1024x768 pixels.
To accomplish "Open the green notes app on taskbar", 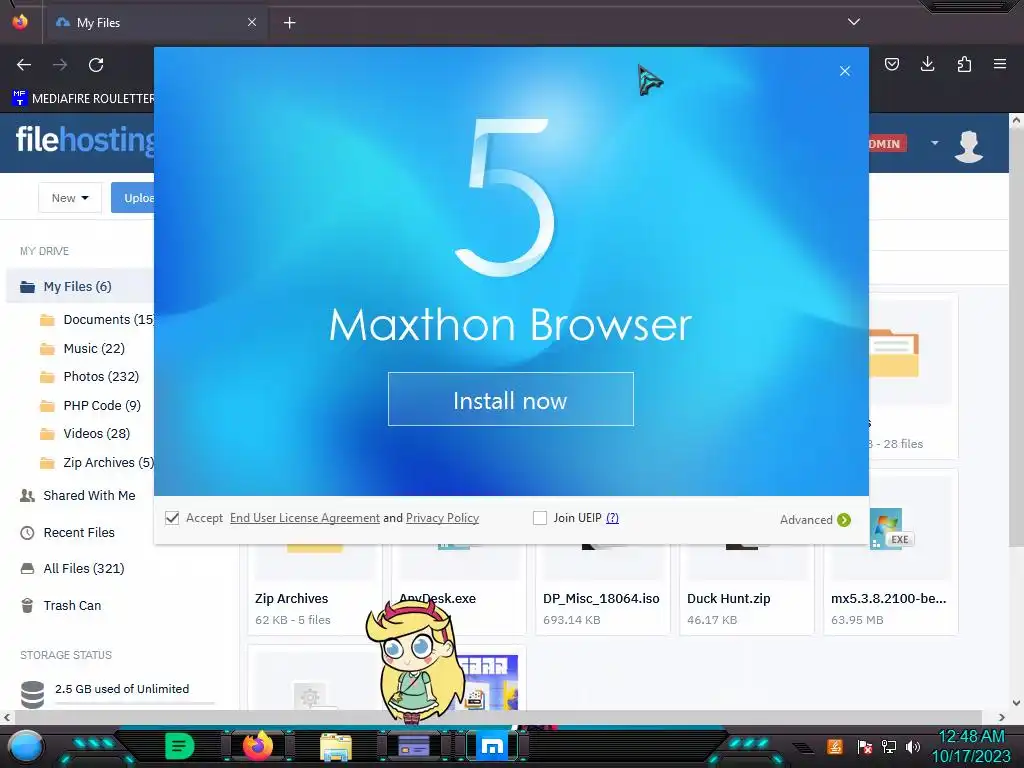I will tap(180, 746).
